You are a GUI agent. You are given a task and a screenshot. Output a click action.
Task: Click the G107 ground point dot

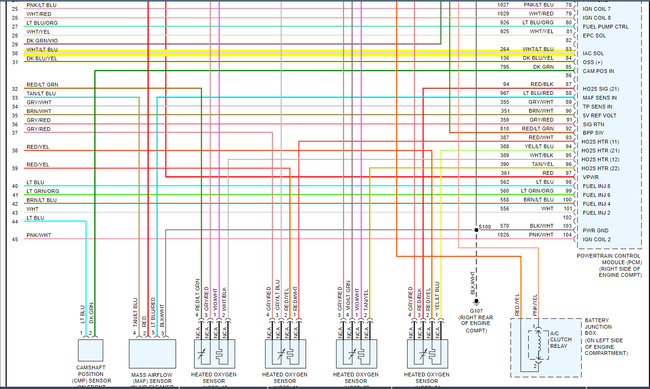(x=476, y=301)
